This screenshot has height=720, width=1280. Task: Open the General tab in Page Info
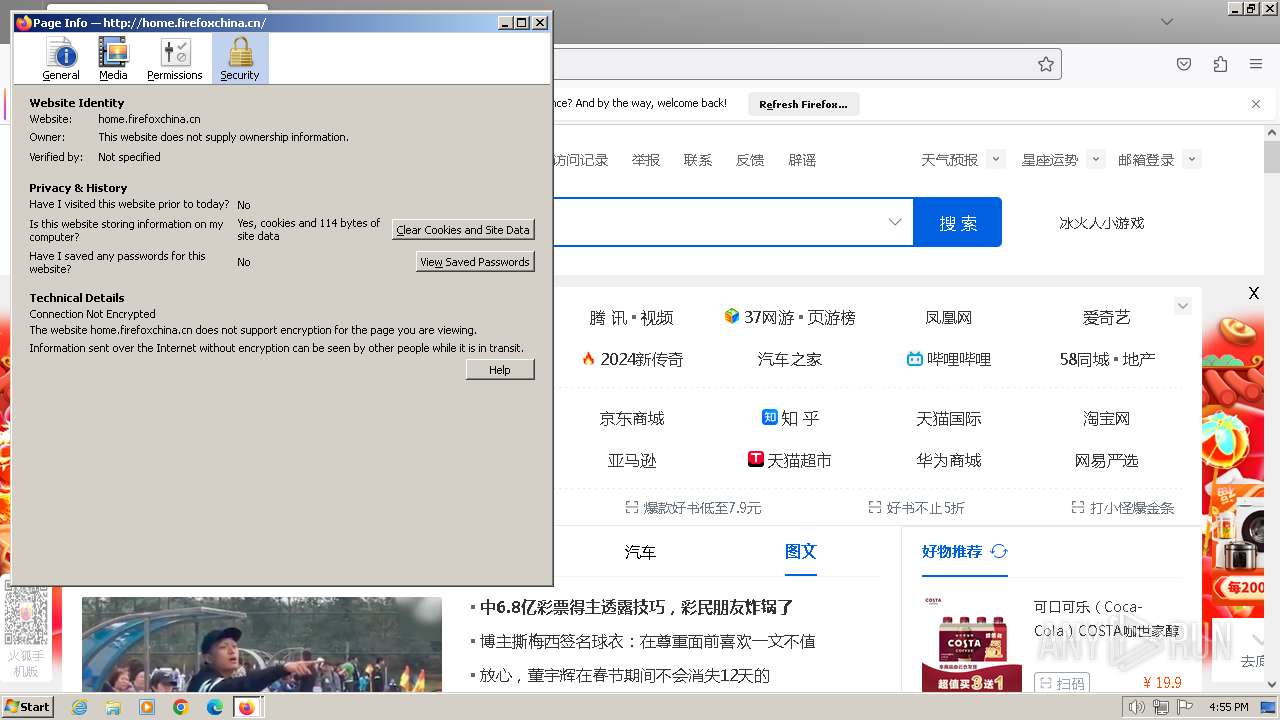click(x=61, y=58)
